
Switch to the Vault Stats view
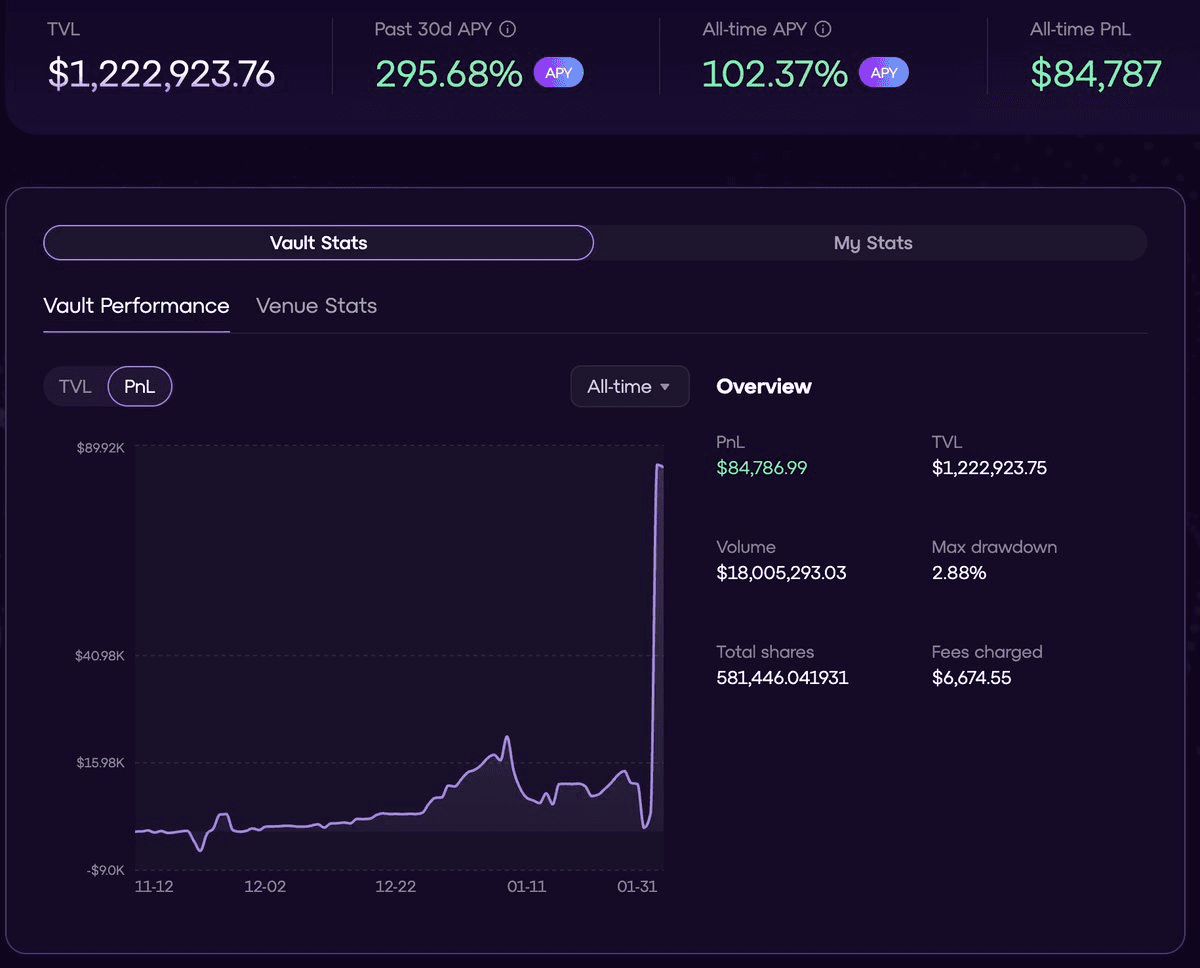coord(318,243)
